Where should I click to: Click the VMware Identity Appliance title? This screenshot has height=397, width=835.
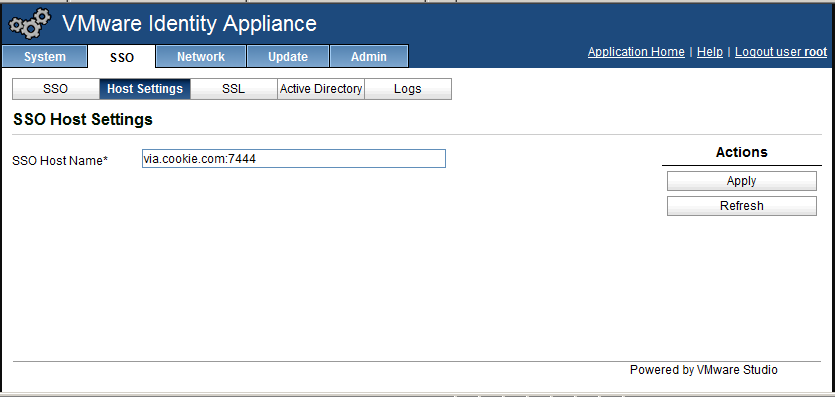pyautogui.click(x=190, y=23)
